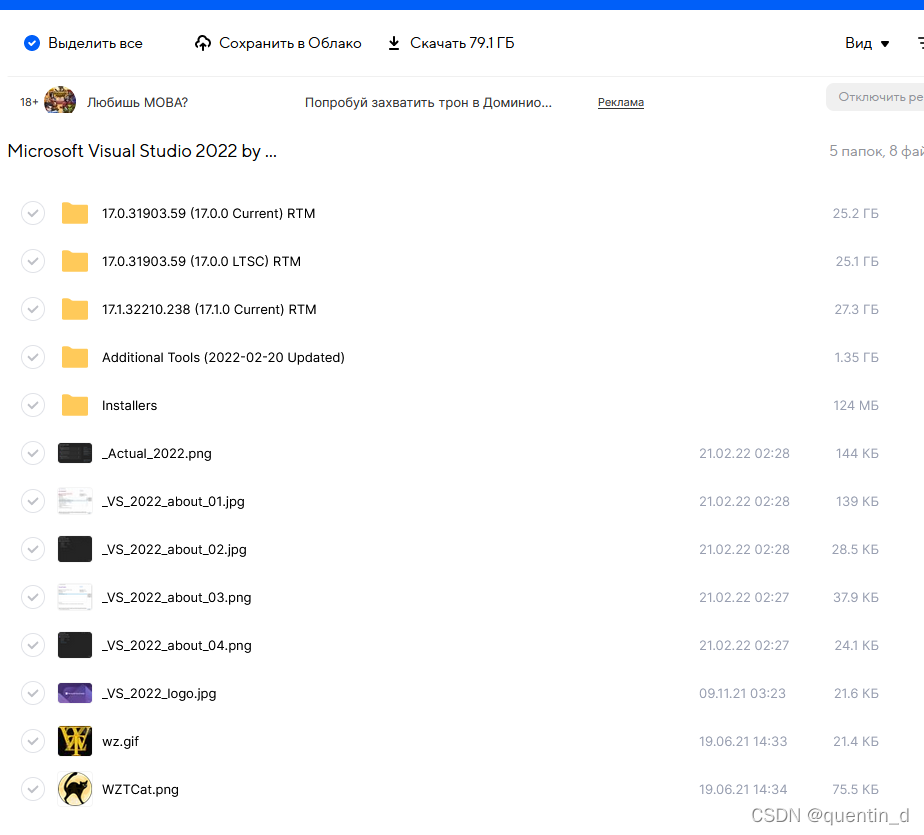Viewport: 924px width, 835px height.
Task: Select checkbox for _VS_2022_about_01.jpg
Action: pyautogui.click(x=33, y=501)
